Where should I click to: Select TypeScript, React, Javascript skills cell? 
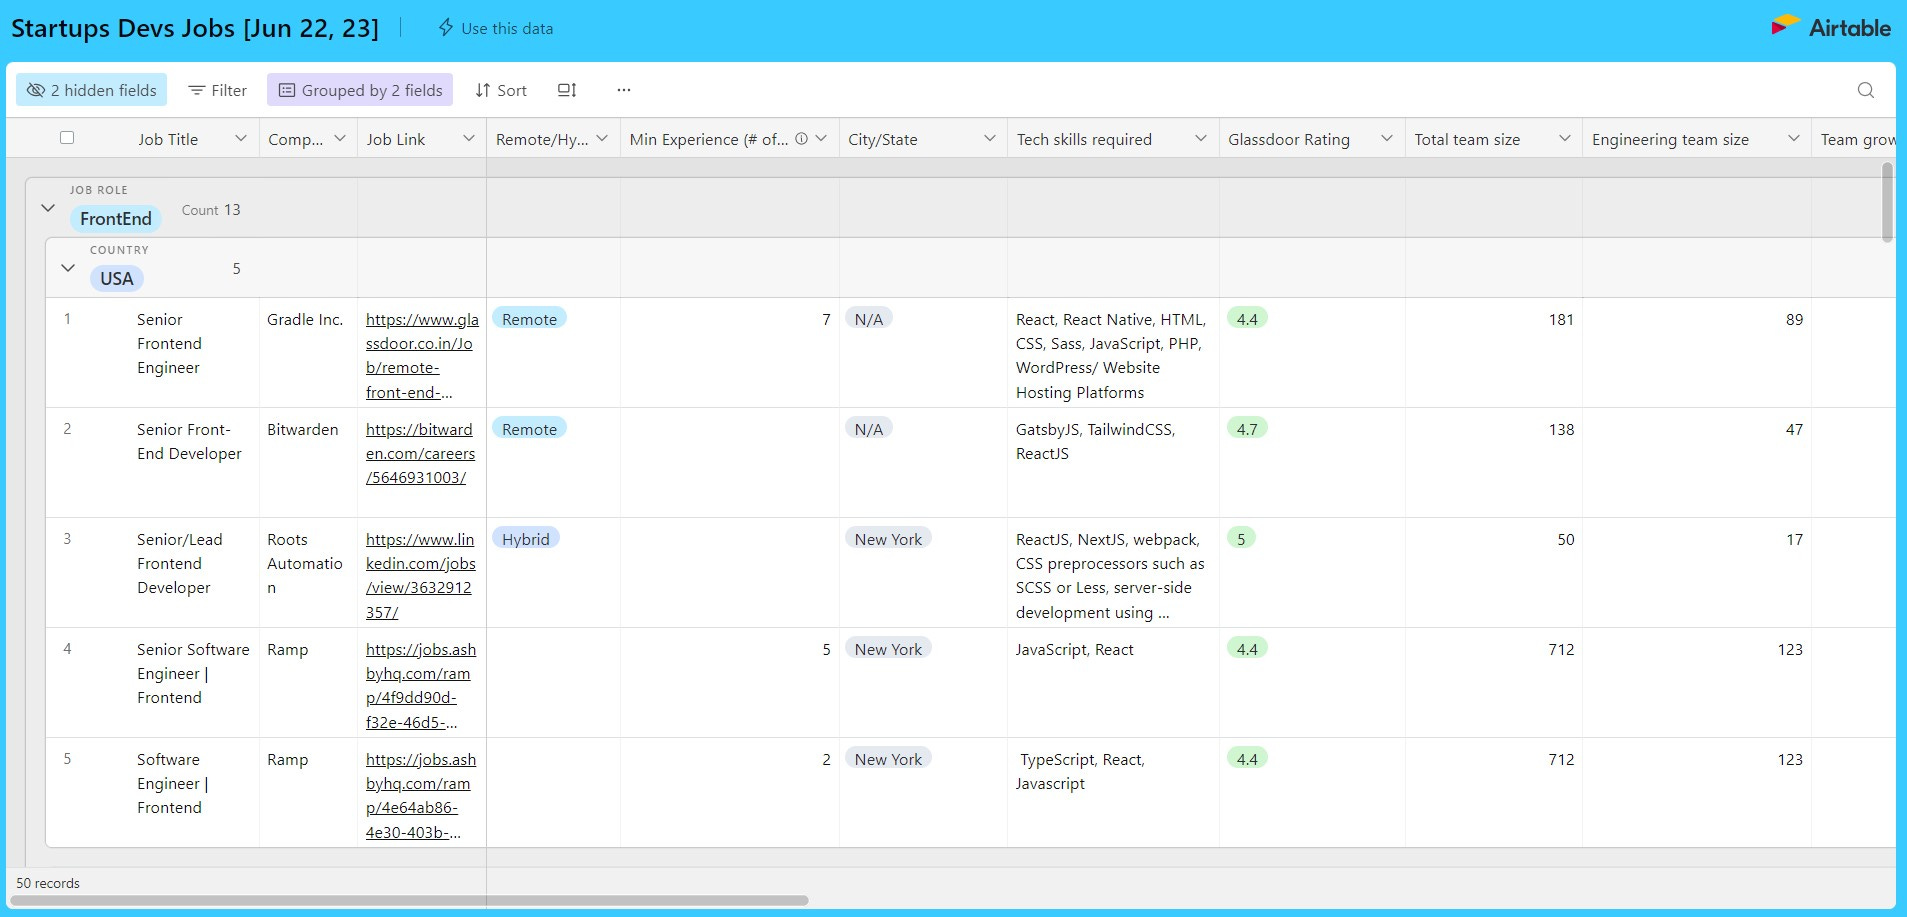pos(1113,792)
